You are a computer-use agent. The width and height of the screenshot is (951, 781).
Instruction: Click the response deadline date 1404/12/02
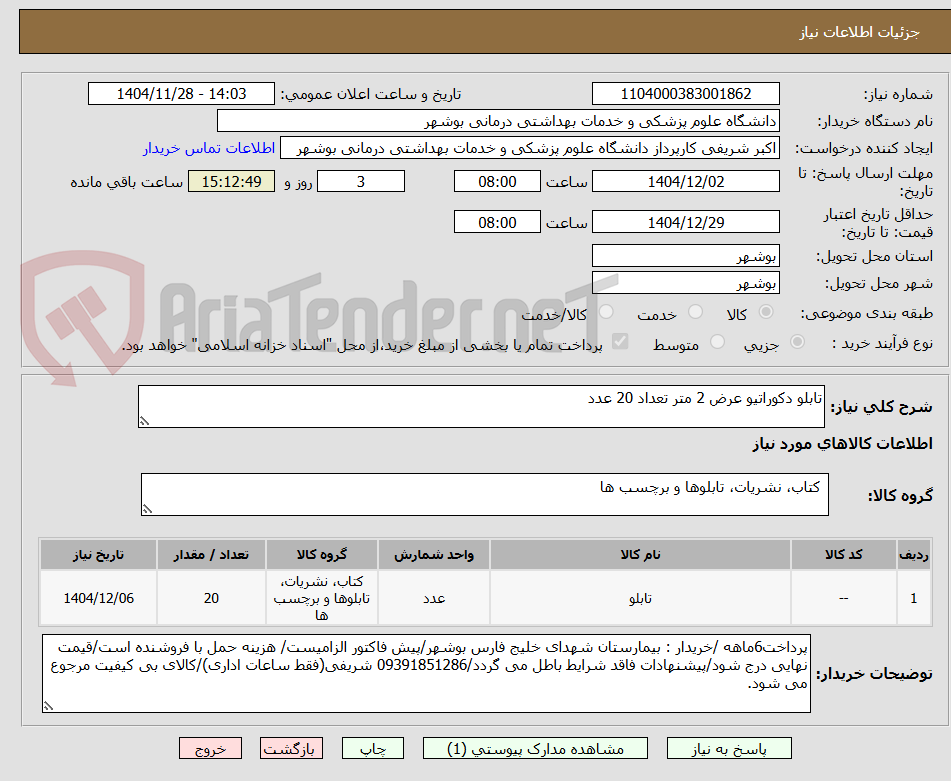pyautogui.click(x=685, y=181)
